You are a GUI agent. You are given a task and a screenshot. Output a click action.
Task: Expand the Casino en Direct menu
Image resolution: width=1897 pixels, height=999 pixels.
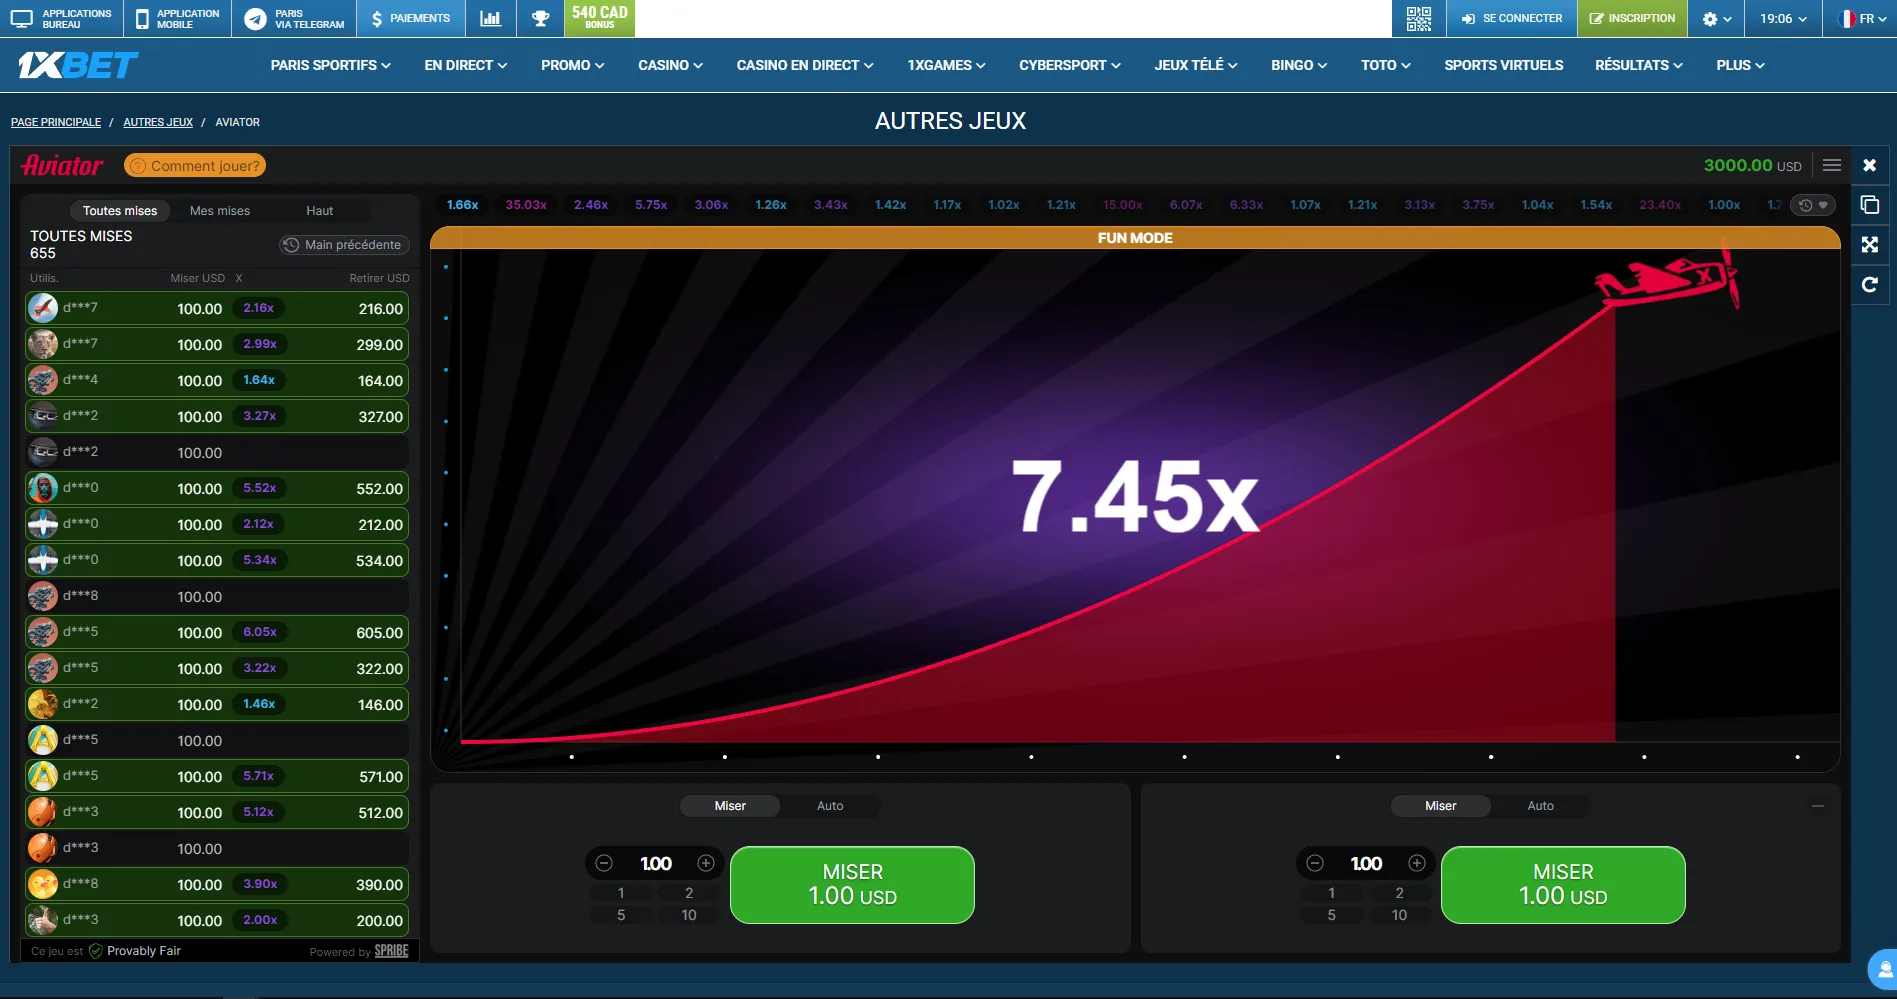[x=805, y=65]
